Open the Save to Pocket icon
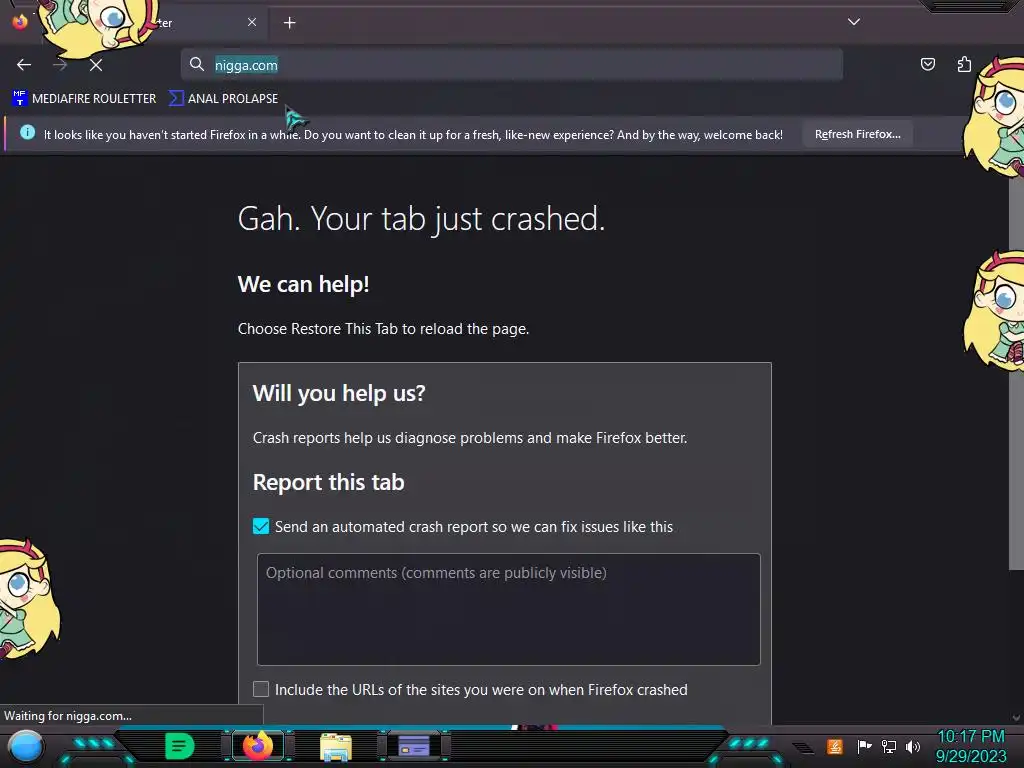 (x=927, y=64)
